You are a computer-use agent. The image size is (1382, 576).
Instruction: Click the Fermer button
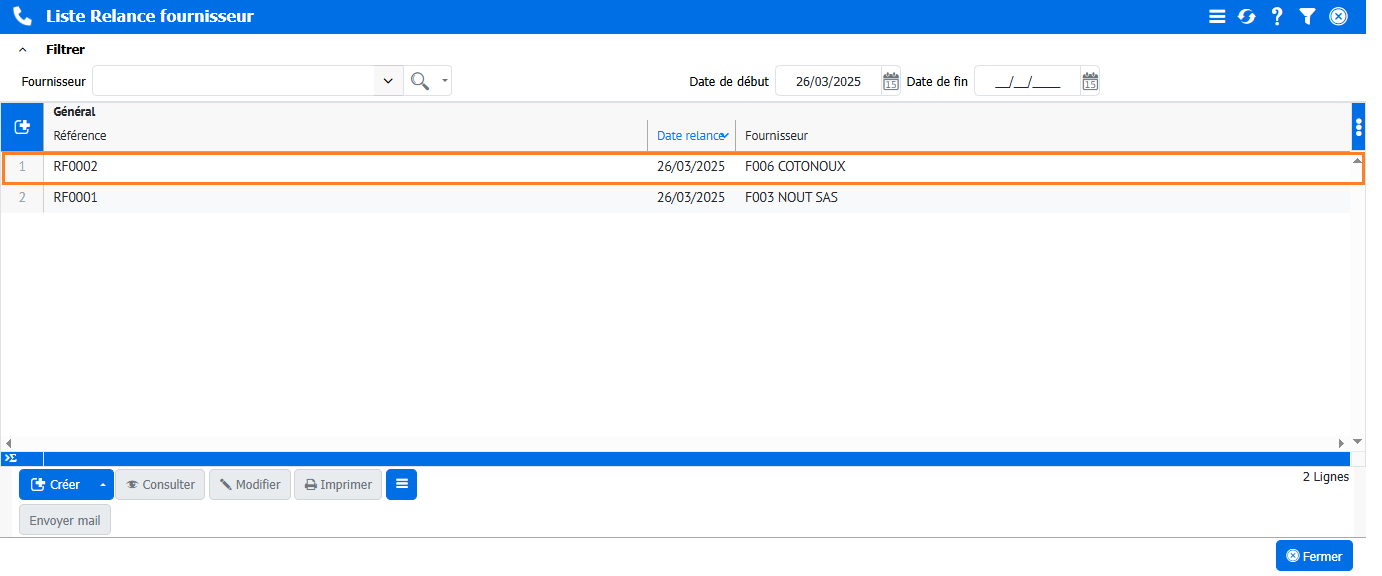coord(1314,556)
